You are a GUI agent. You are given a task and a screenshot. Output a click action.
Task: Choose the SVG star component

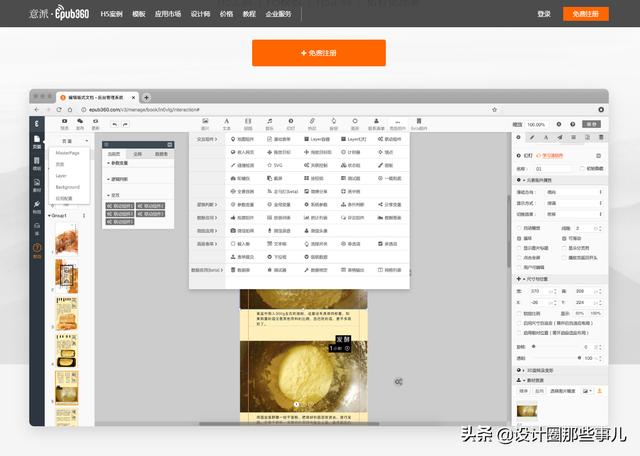[275, 165]
